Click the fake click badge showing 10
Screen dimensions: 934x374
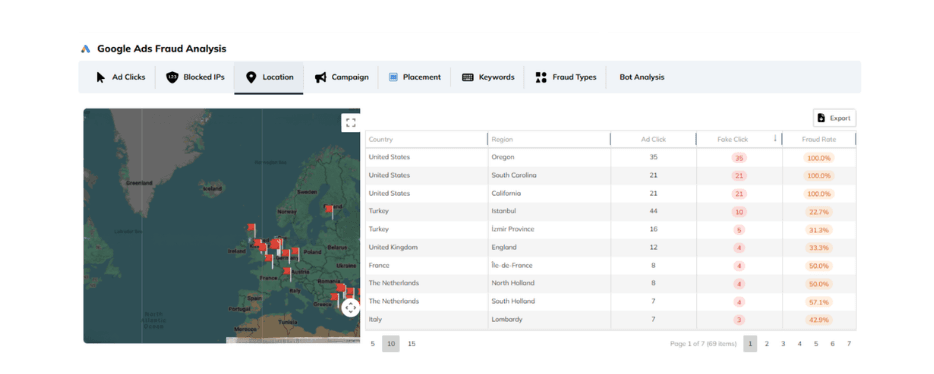pyautogui.click(x=739, y=211)
